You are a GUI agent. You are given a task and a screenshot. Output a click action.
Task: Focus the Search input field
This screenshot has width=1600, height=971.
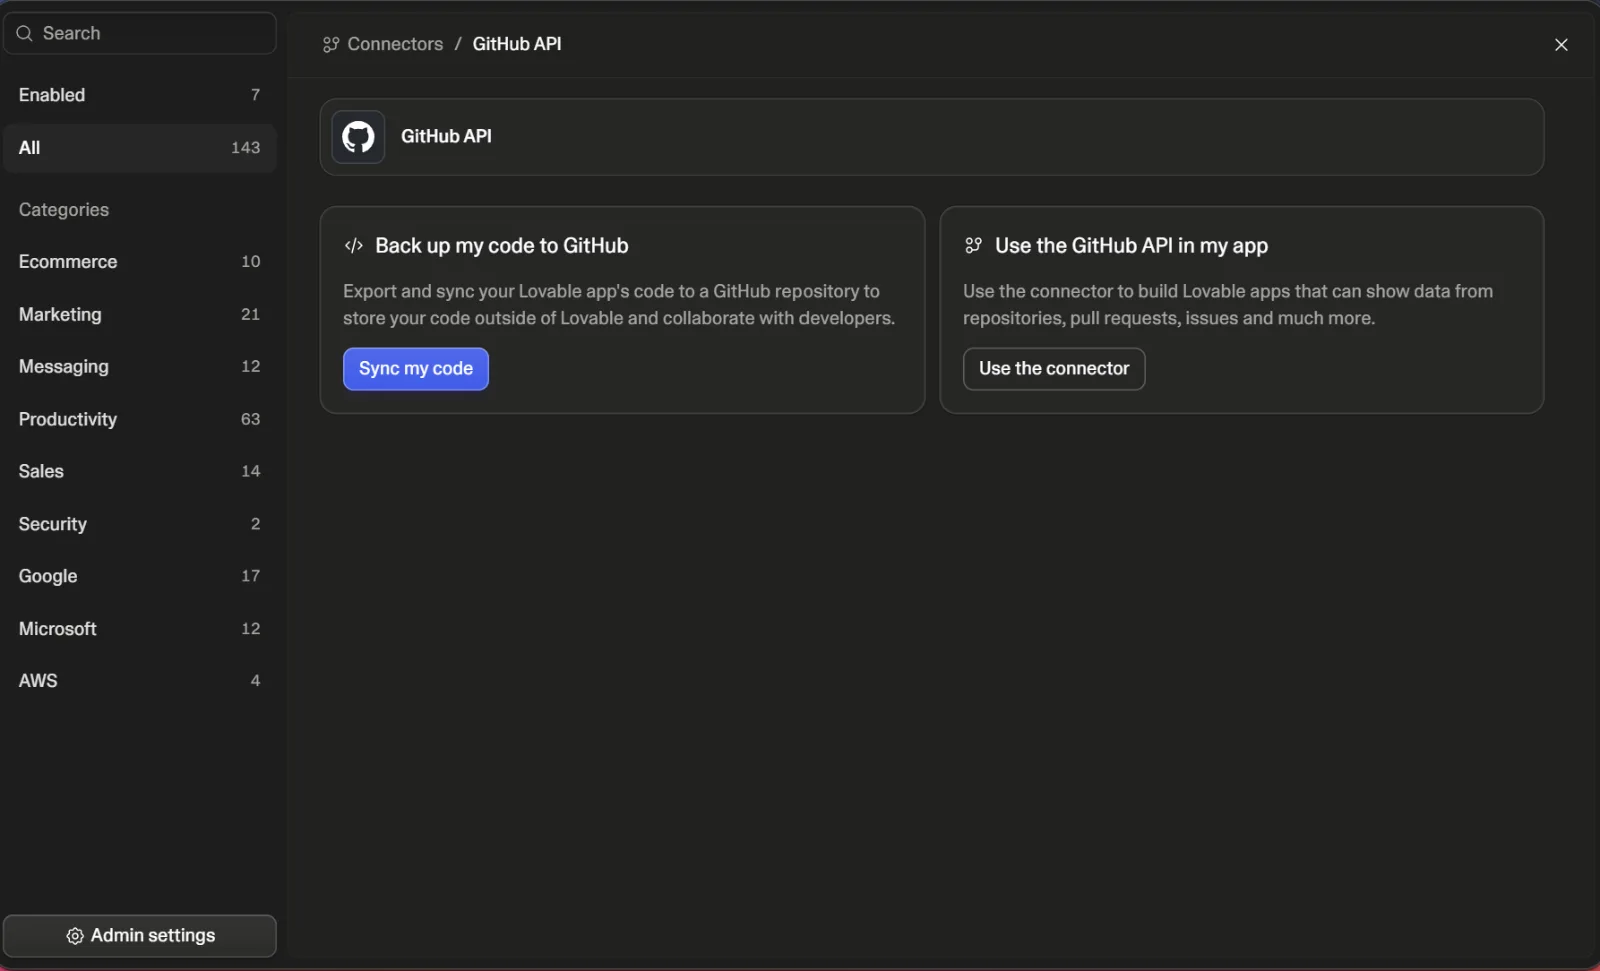140,34
